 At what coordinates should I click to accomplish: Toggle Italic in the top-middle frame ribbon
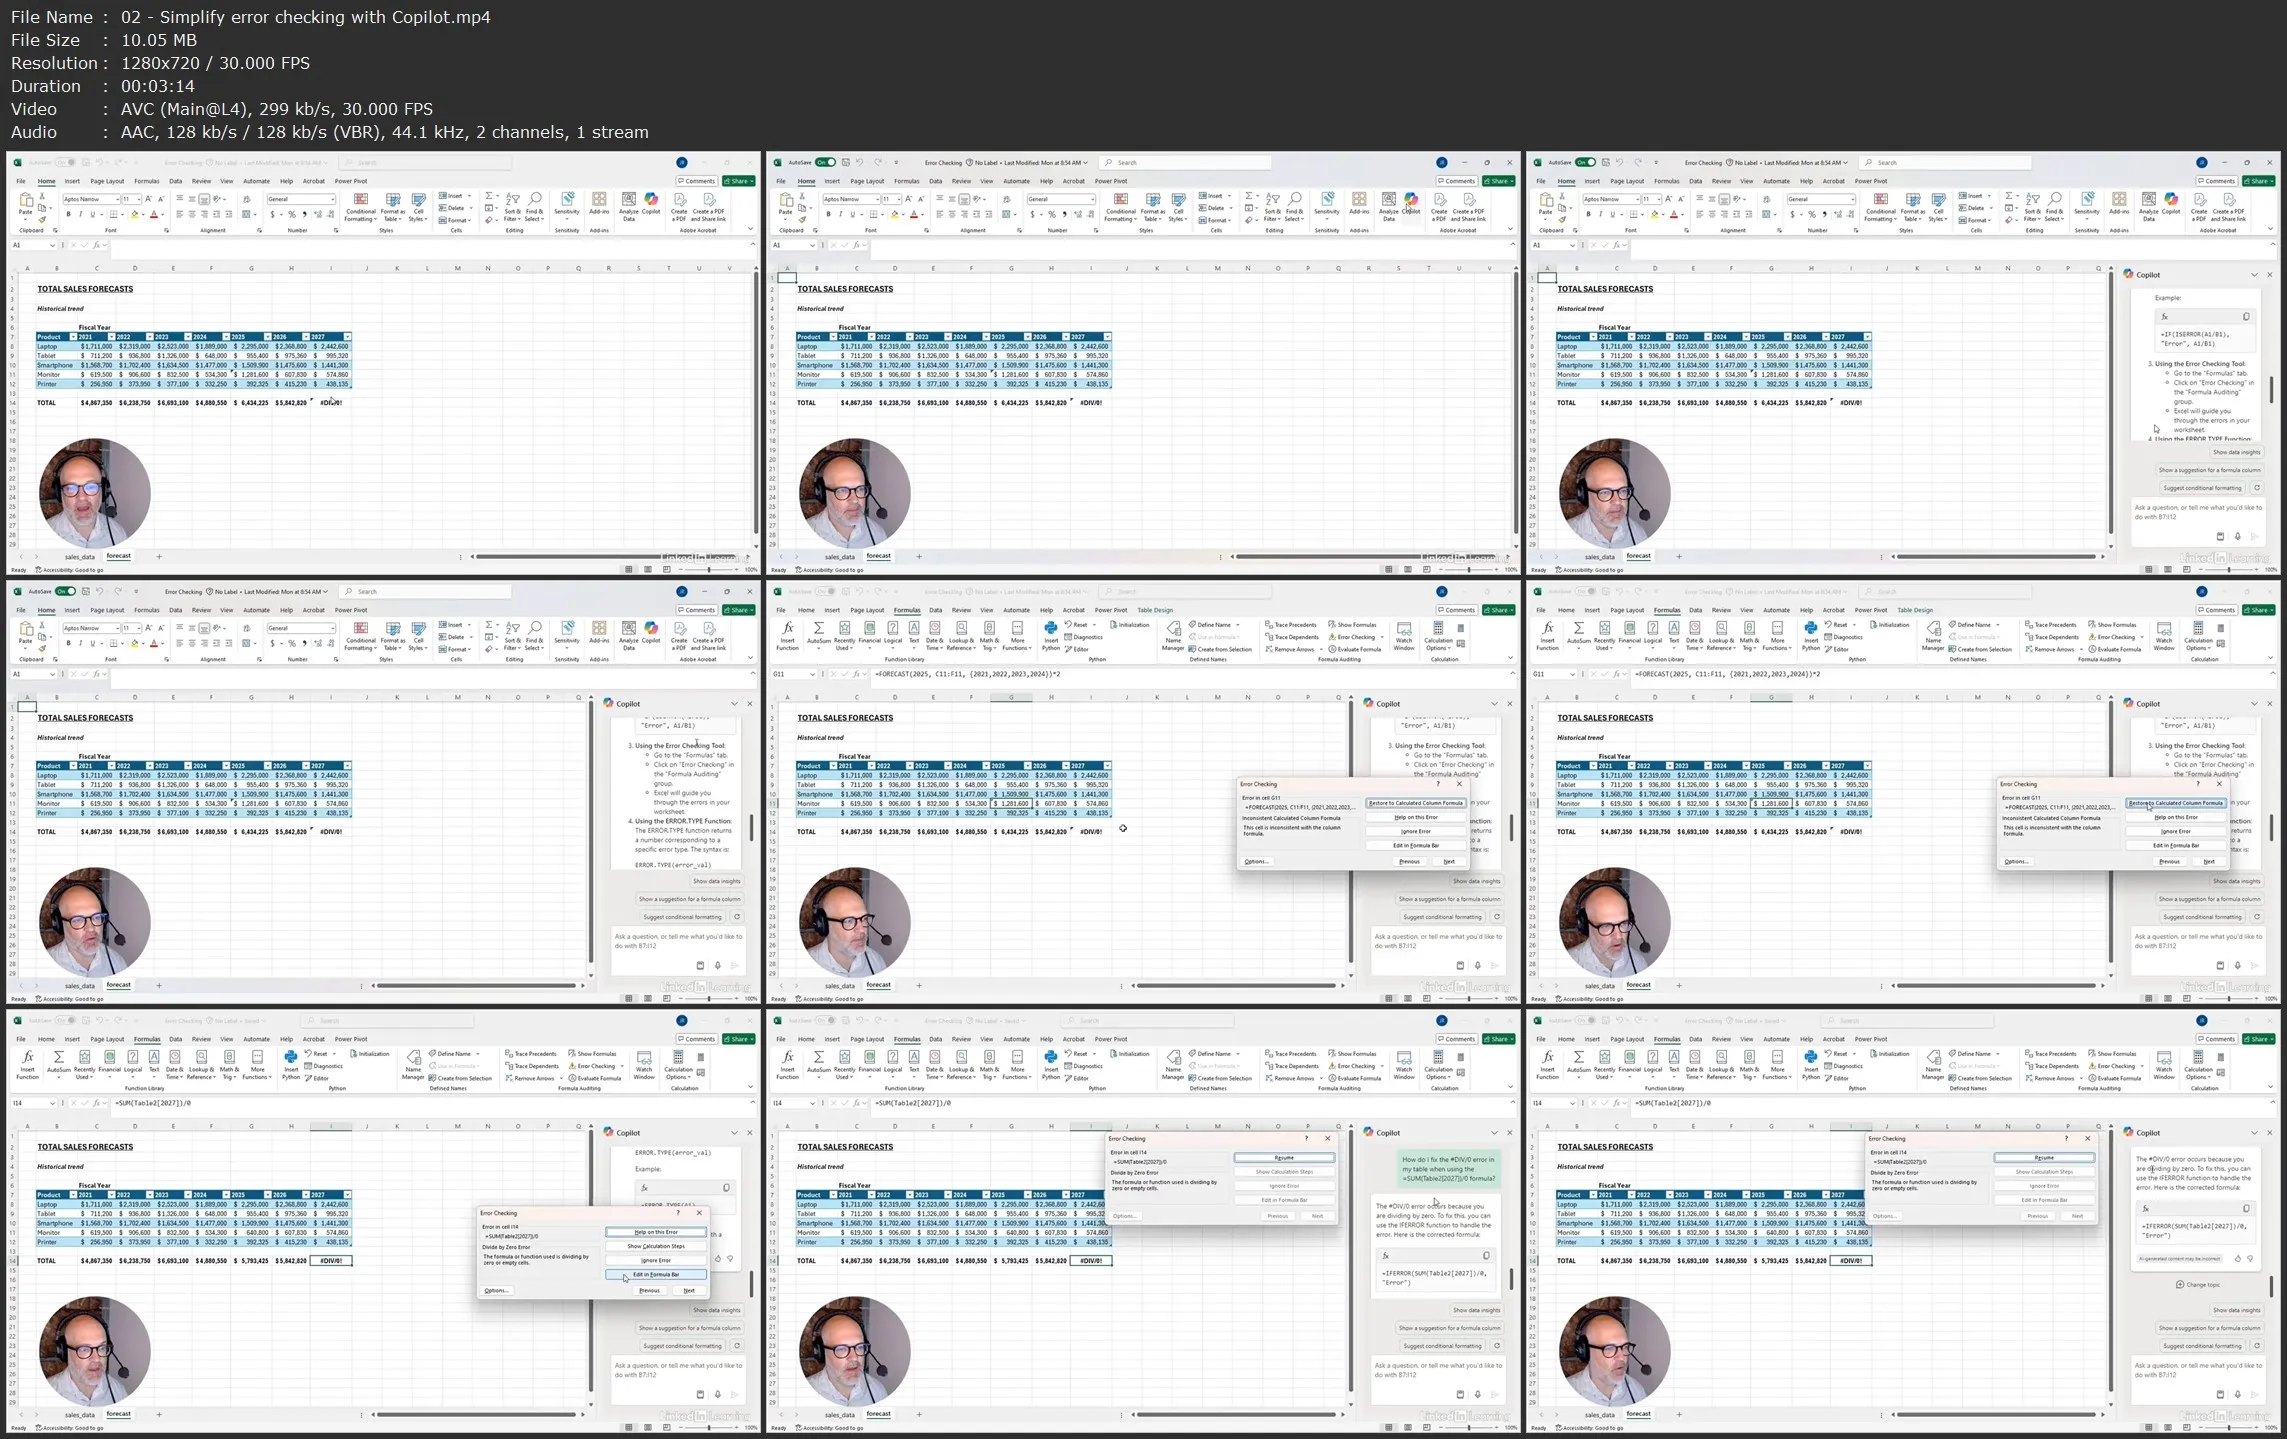(840, 214)
